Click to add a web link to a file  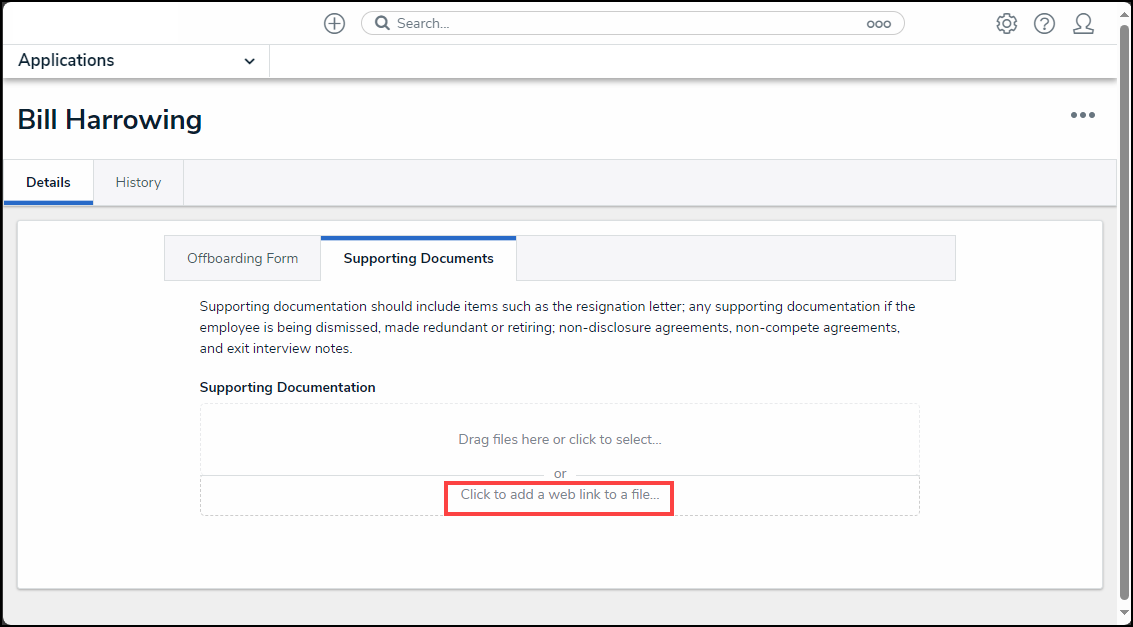[x=559, y=495]
